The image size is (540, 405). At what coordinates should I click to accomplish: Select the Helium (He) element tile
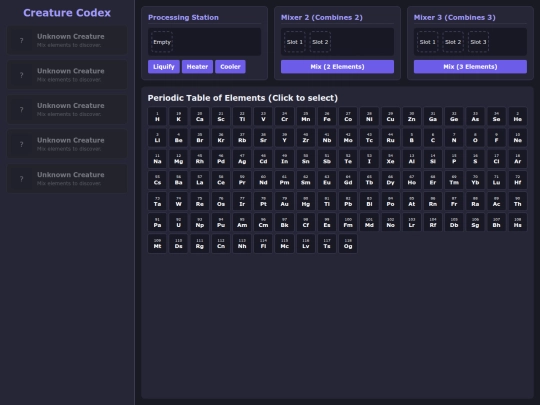pyautogui.click(x=518, y=116)
